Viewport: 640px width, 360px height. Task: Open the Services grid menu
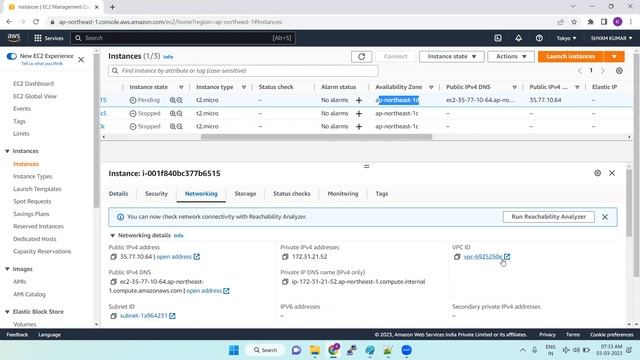[49, 38]
